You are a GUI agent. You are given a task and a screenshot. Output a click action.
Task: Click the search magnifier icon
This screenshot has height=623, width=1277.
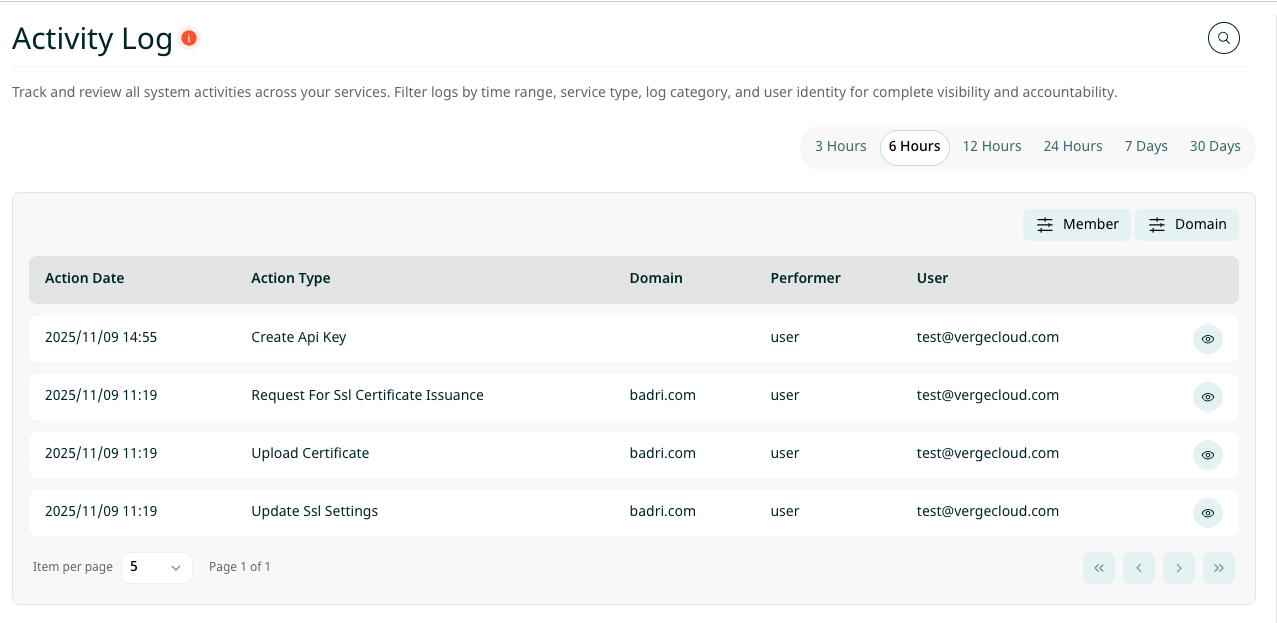coord(1223,39)
